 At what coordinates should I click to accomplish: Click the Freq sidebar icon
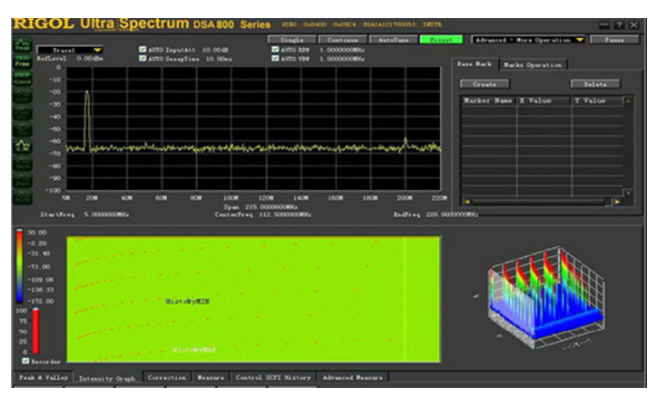click(x=23, y=62)
